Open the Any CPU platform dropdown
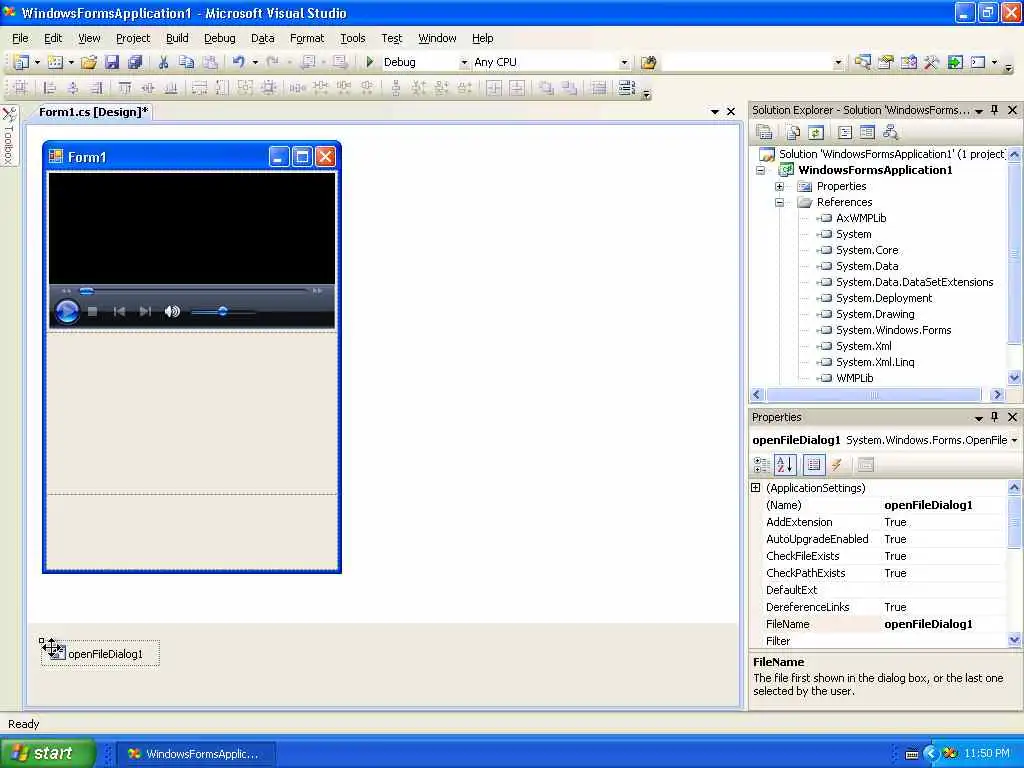1024x768 pixels. (x=624, y=63)
